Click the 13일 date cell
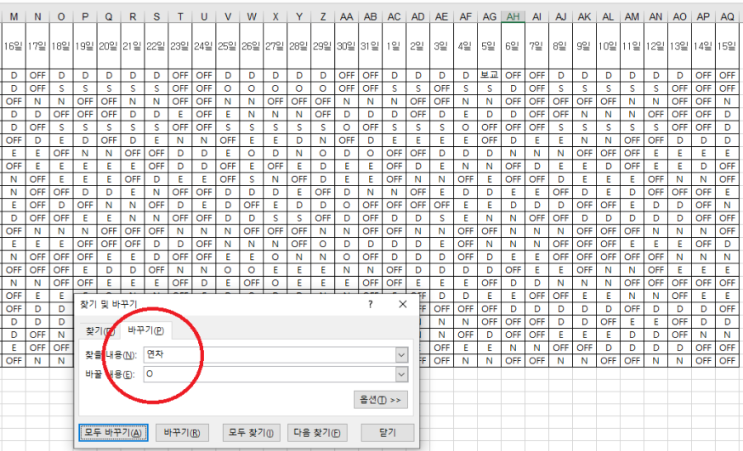 pyautogui.click(x=680, y=46)
